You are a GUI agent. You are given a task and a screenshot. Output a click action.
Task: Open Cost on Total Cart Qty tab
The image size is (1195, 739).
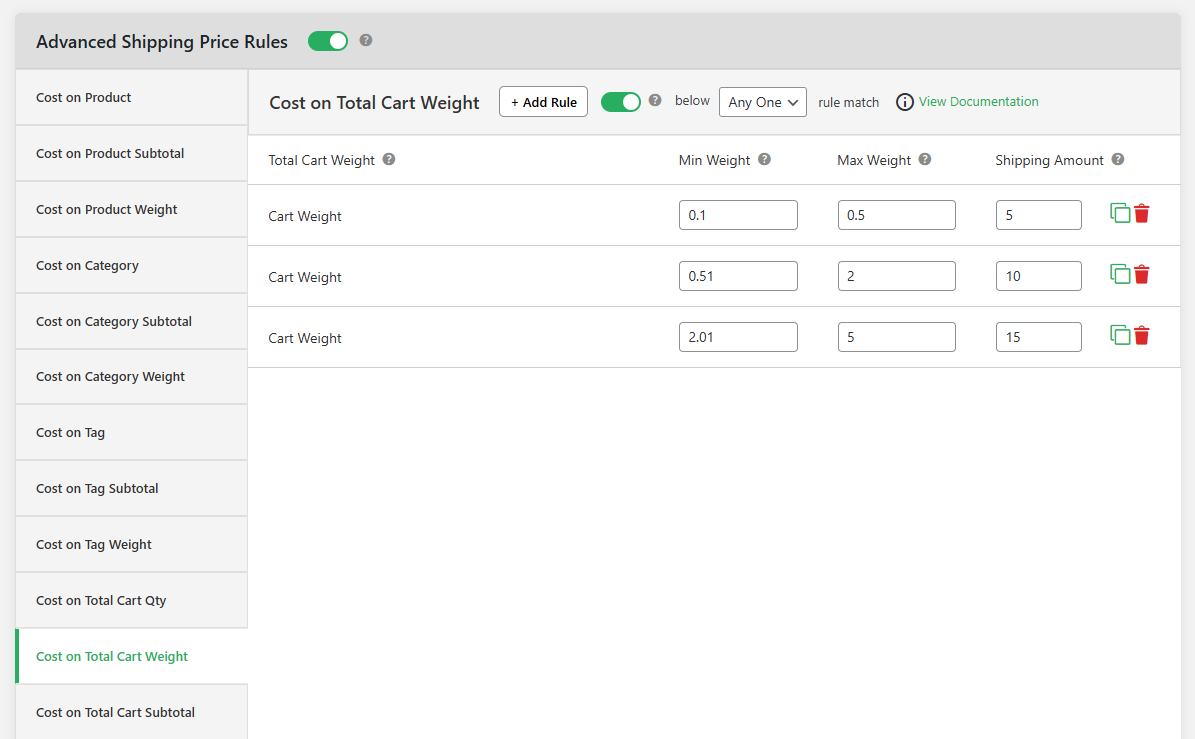[131, 600]
